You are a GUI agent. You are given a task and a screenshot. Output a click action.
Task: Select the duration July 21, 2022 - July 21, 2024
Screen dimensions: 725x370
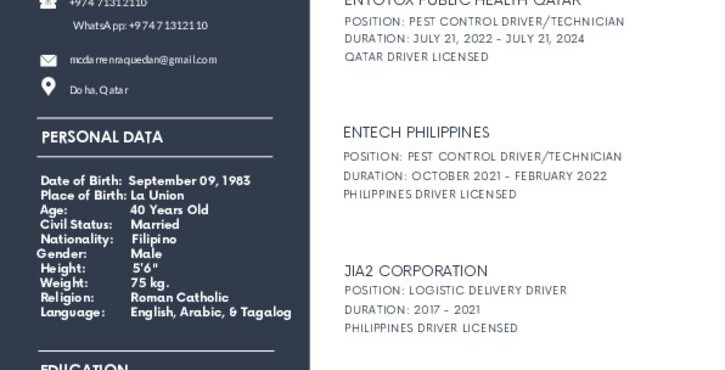point(464,39)
